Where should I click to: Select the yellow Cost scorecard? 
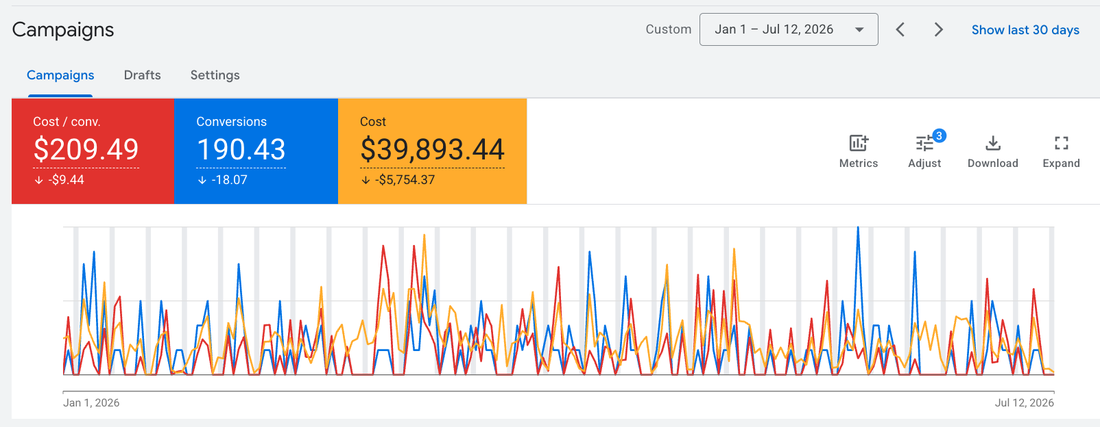pyautogui.click(x=432, y=151)
